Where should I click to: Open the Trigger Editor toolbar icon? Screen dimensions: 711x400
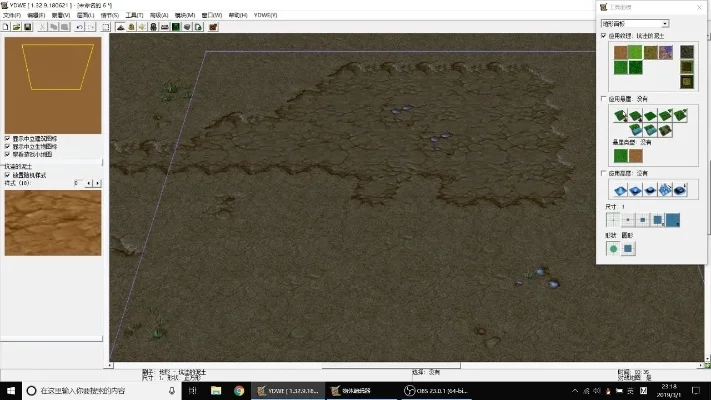click(x=131, y=27)
